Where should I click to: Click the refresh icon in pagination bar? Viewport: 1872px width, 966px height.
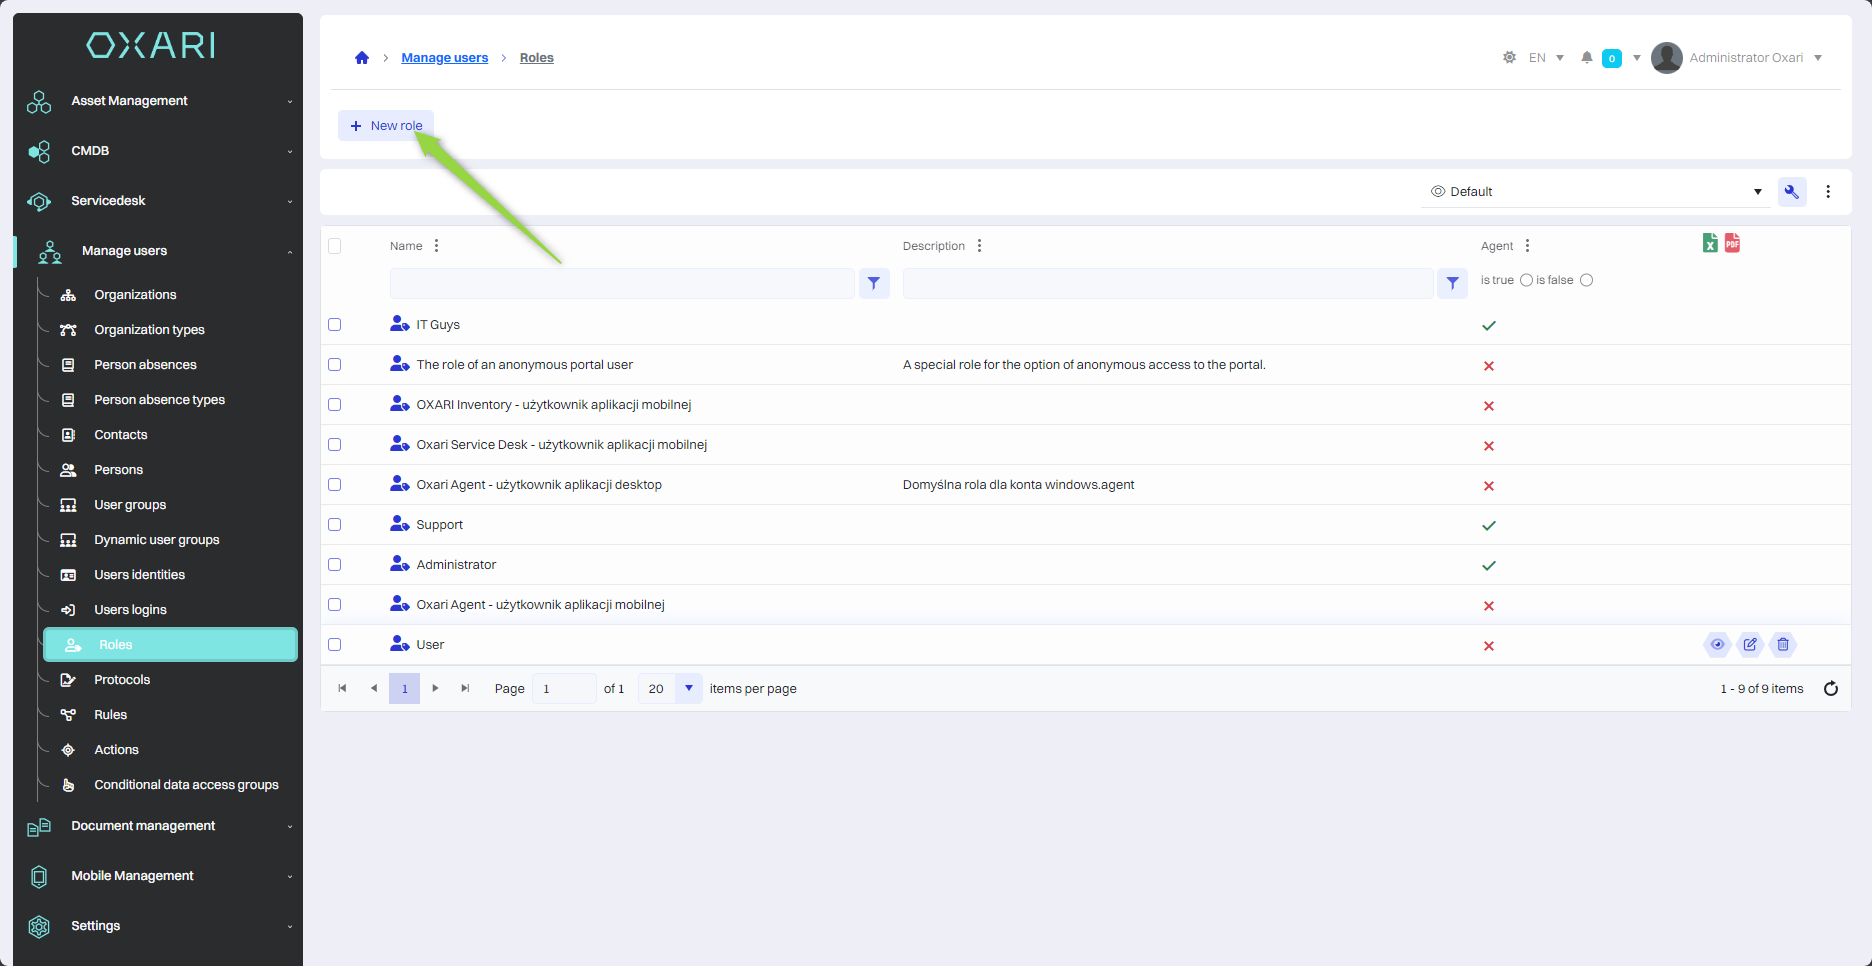pyautogui.click(x=1830, y=689)
